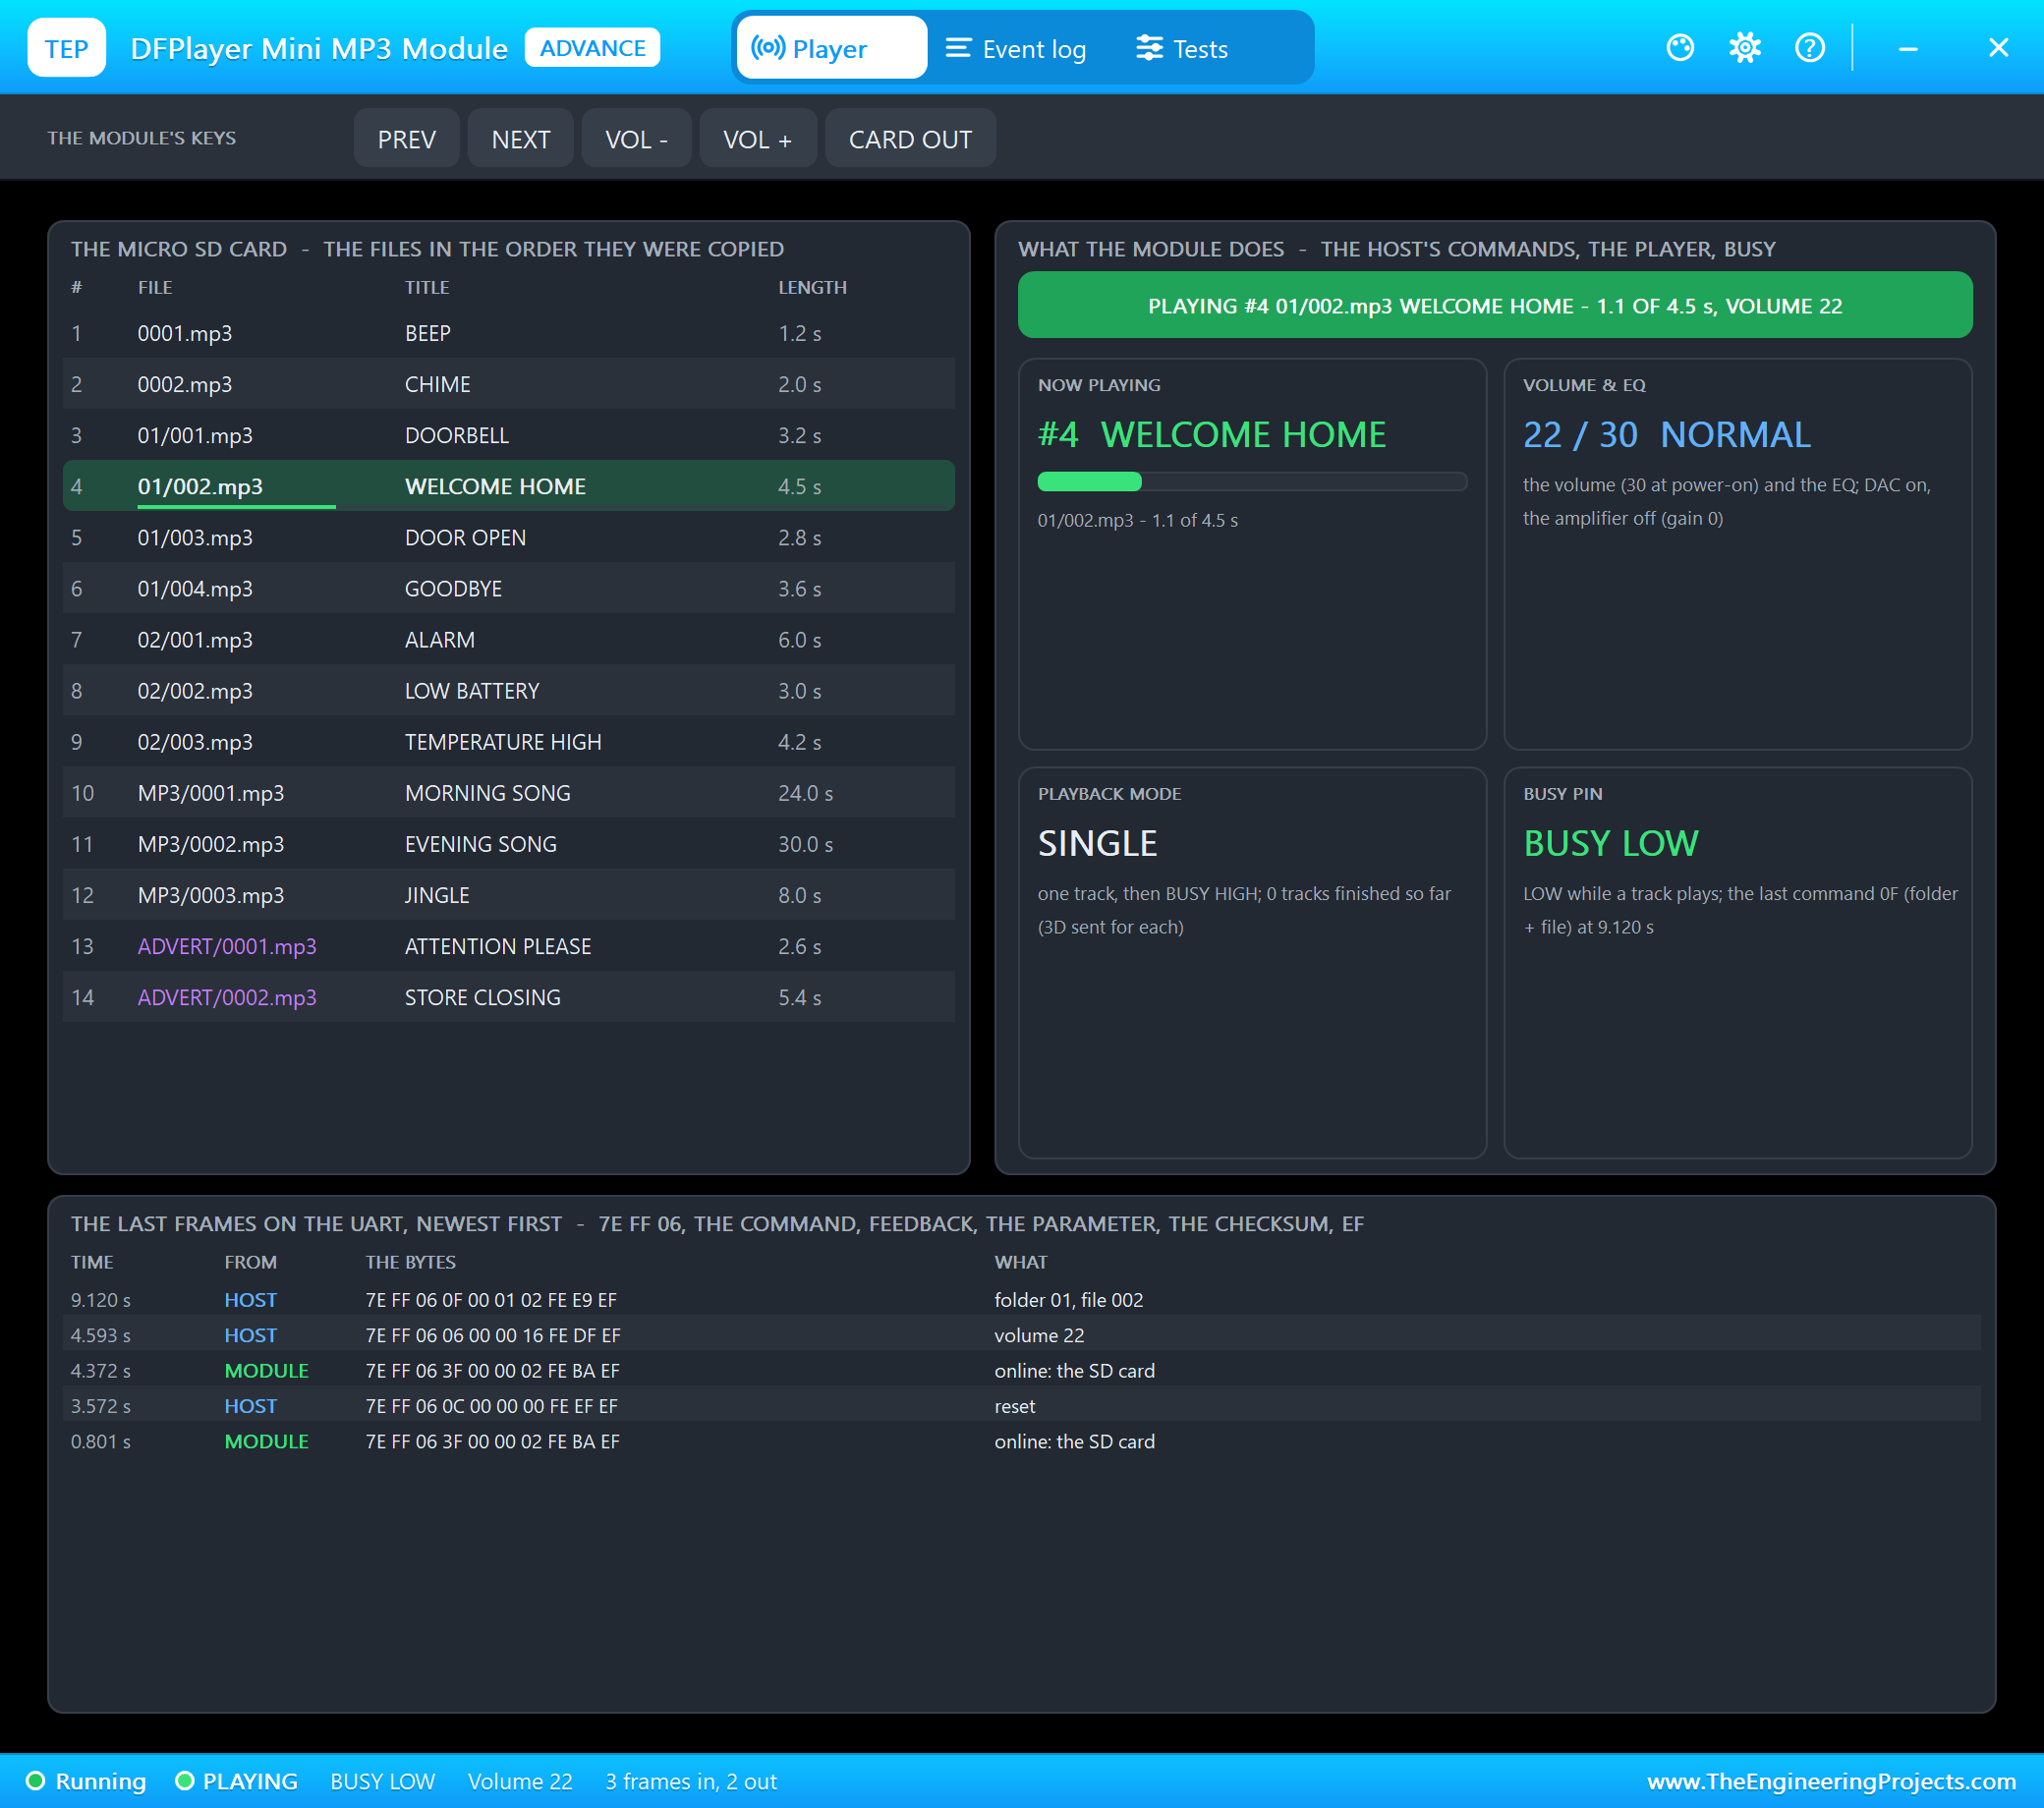2044x1808 pixels.
Task: Select the JINGLE track row
Action: click(508, 894)
